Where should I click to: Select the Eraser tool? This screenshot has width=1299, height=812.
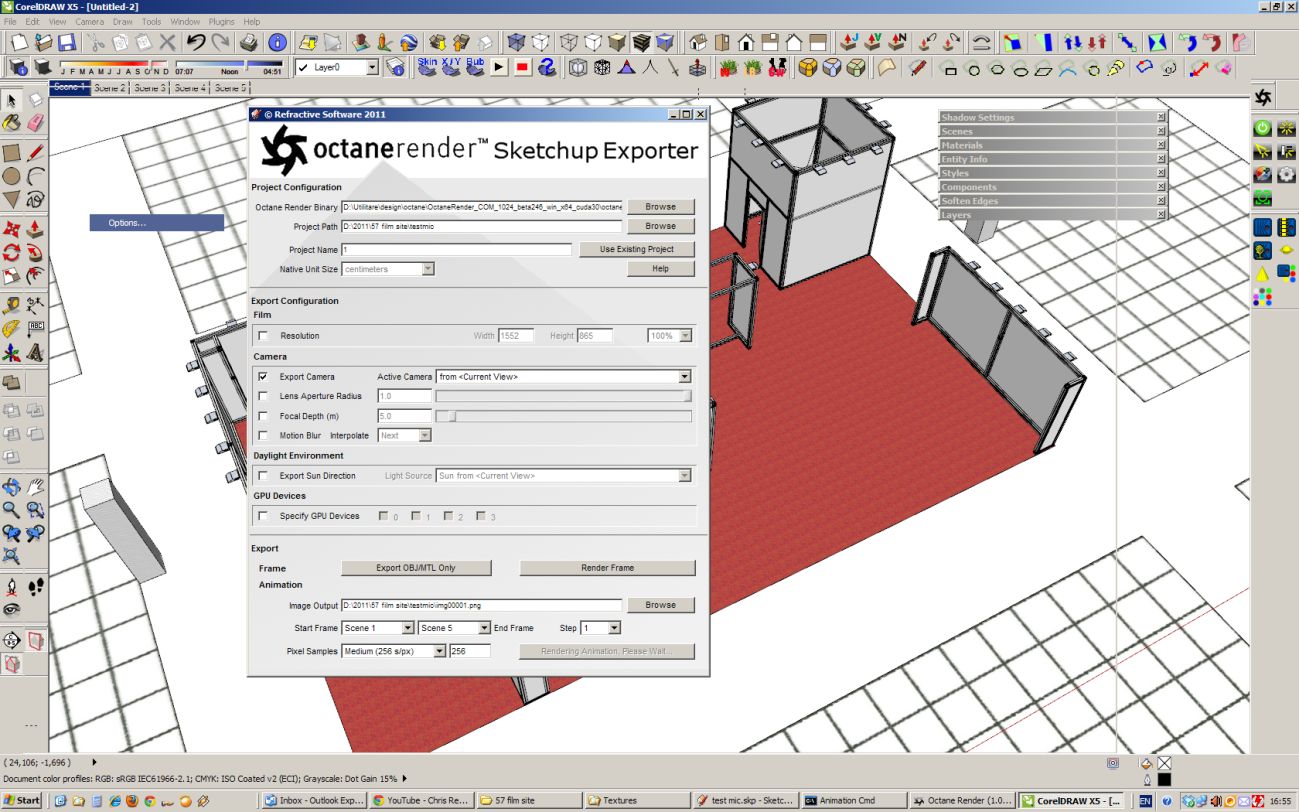36,122
